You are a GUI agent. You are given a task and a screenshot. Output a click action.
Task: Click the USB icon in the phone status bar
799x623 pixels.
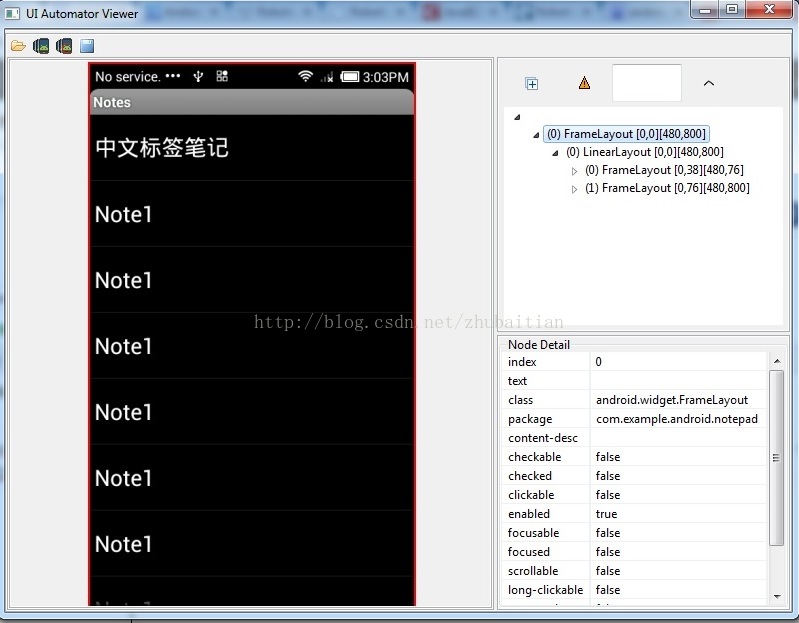coord(198,76)
